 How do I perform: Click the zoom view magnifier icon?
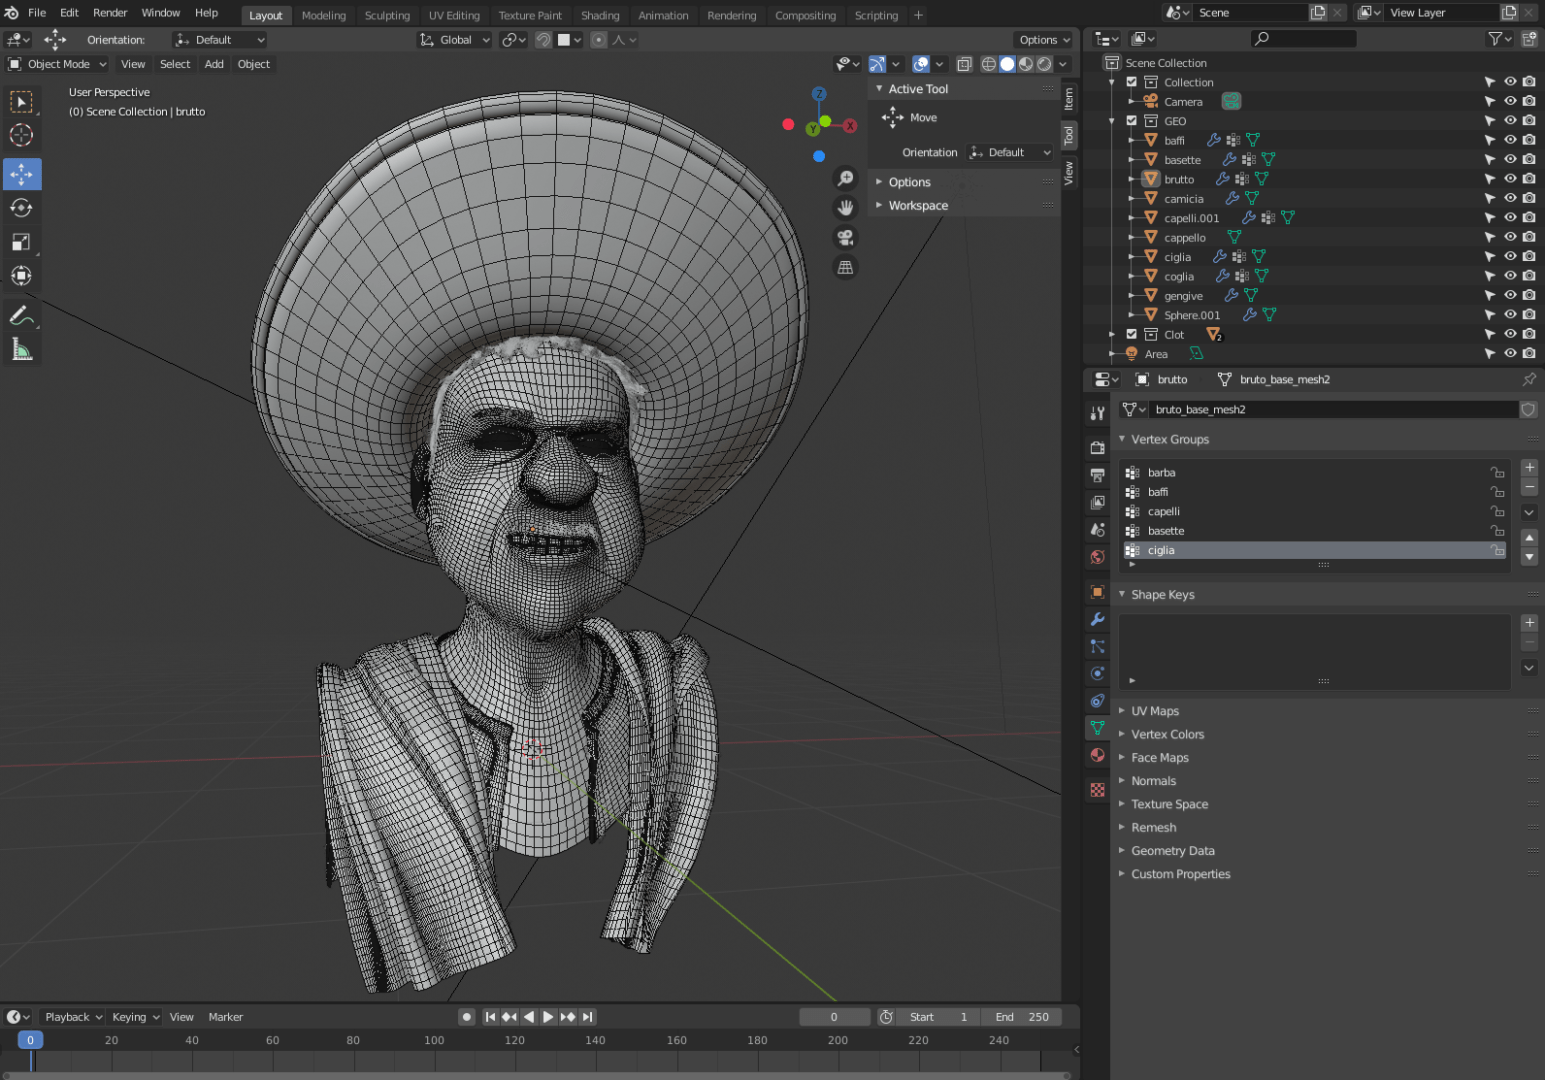tap(845, 178)
